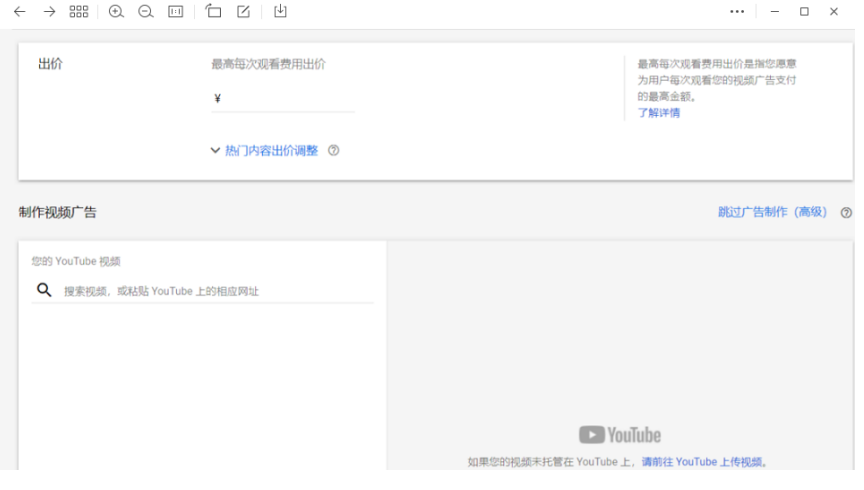864x490 pixels.
Task: Go forward with the right arrow icon
Action: point(50,12)
